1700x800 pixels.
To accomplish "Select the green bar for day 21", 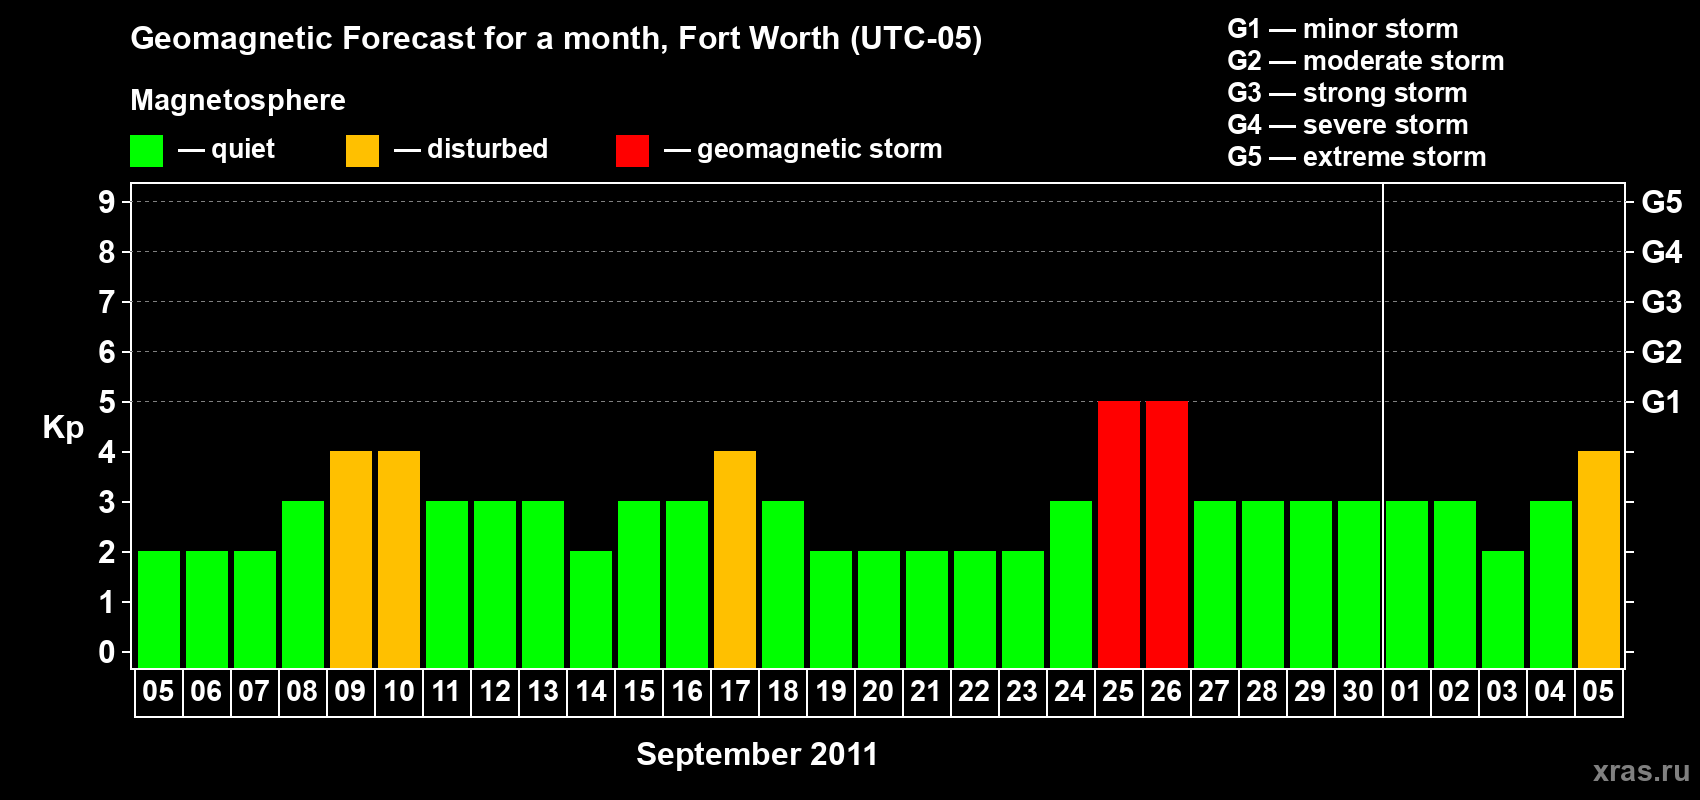I will [x=927, y=609].
